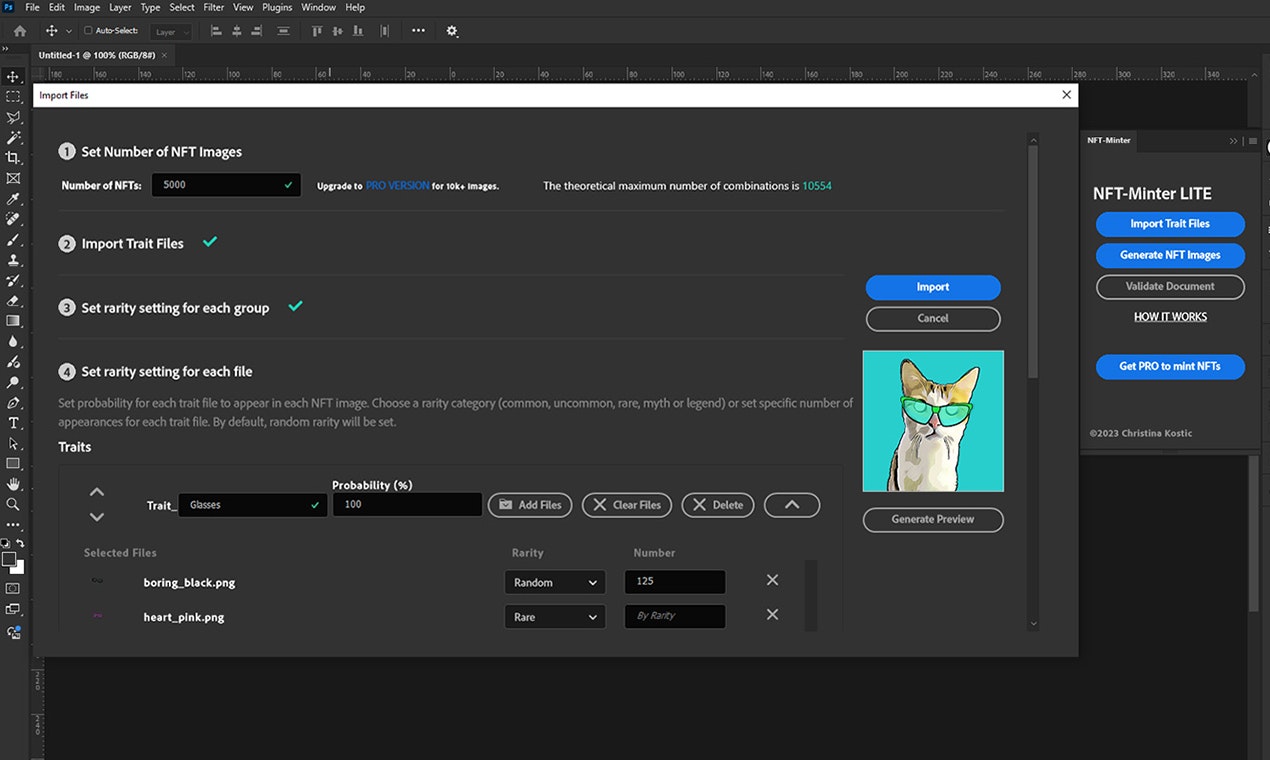The height and width of the screenshot is (760, 1270).
Task: Select the Clone Stamp tool
Action: (x=13, y=260)
